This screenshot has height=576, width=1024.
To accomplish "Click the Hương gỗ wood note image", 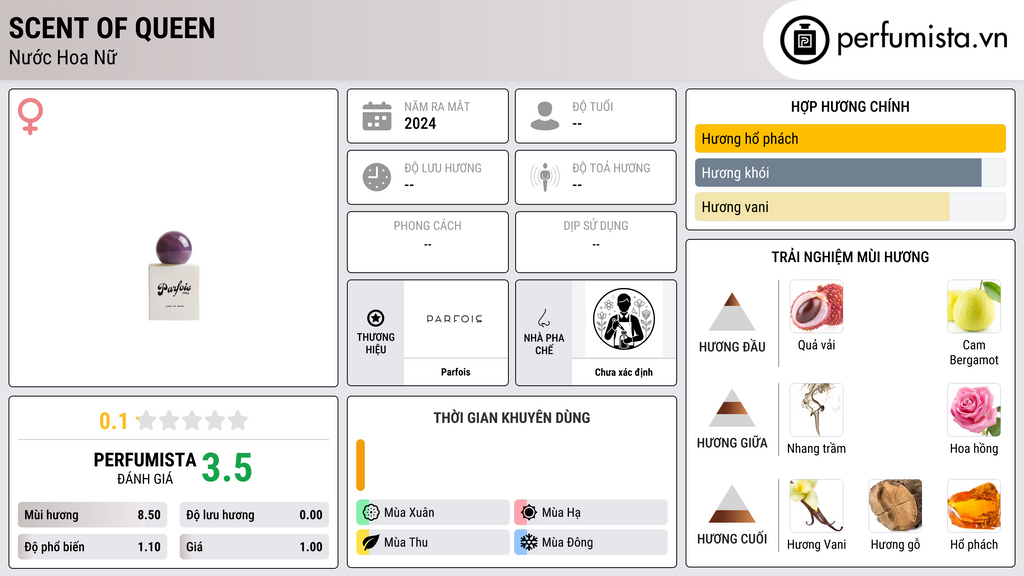I will tap(895, 505).
